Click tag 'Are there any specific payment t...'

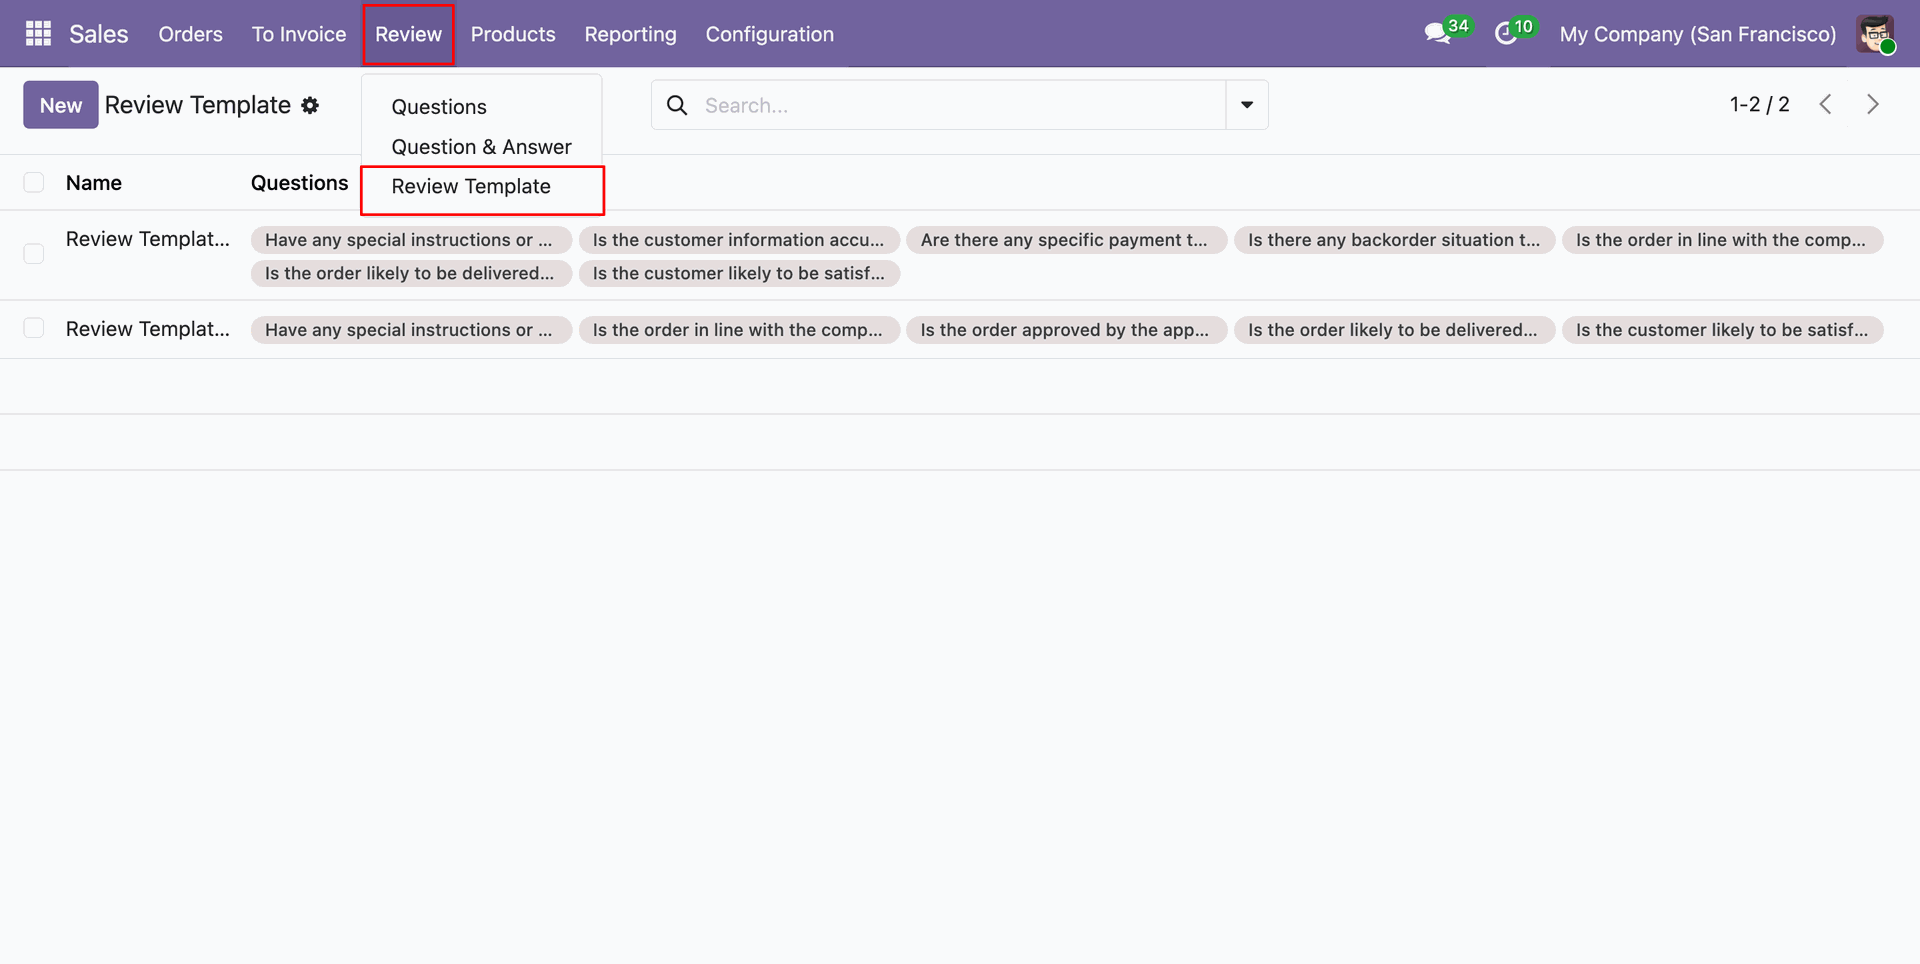[x=1066, y=240]
